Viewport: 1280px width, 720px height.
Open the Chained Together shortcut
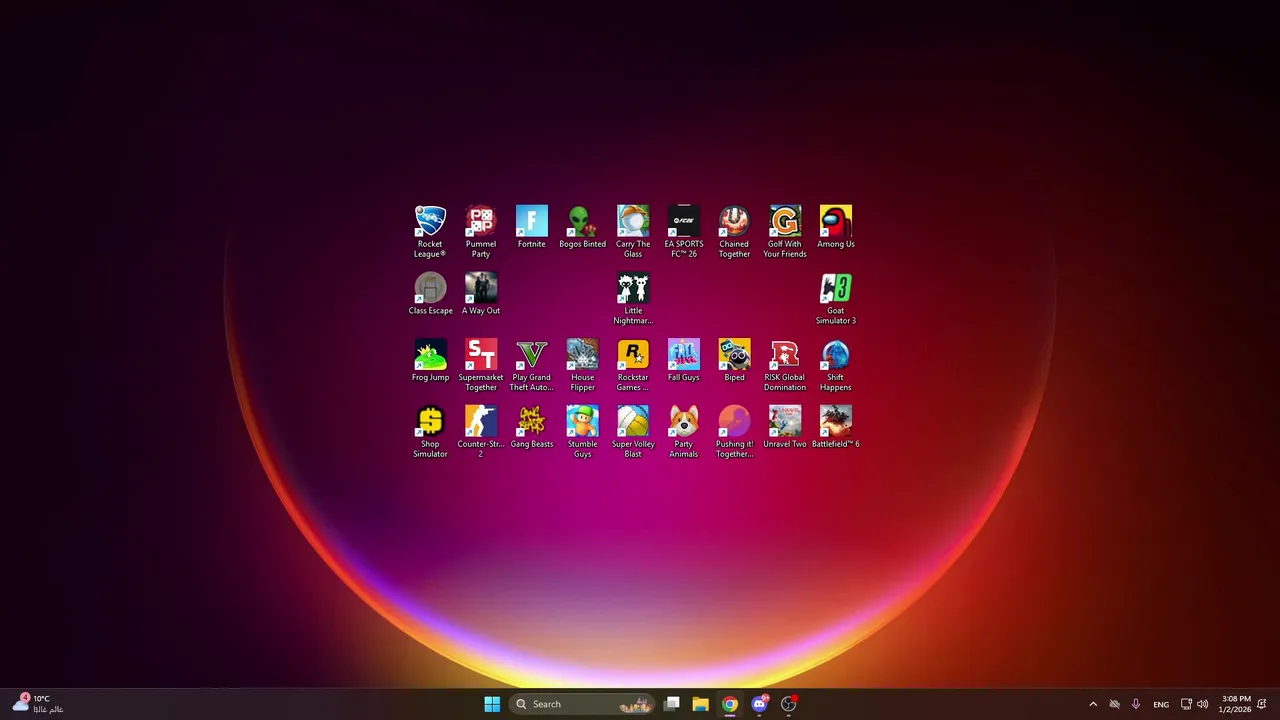[x=734, y=231]
